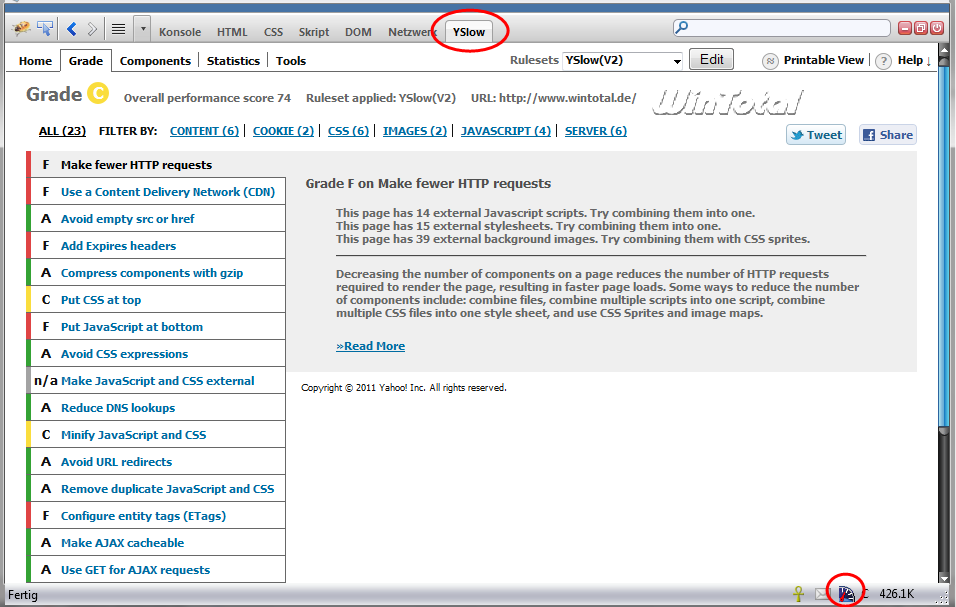956x607 pixels.
Task: Select Configure entity tags (ETags) rule
Action: click(x=156, y=516)
